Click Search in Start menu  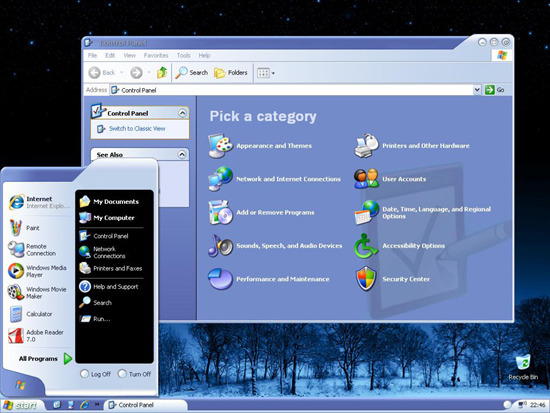click(95, 302)
